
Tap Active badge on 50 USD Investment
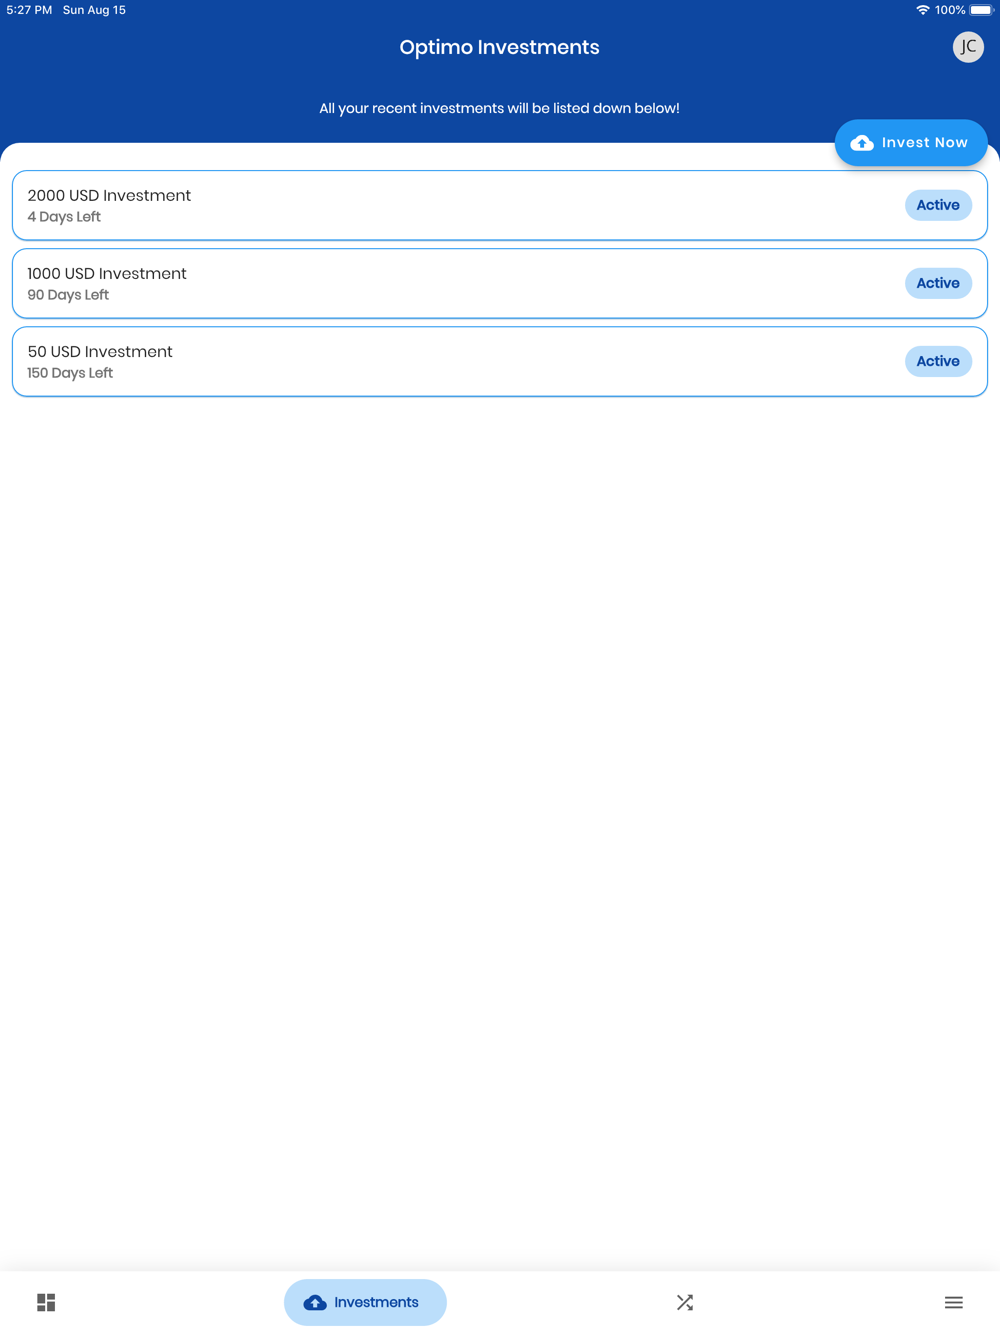pos(937,361)
